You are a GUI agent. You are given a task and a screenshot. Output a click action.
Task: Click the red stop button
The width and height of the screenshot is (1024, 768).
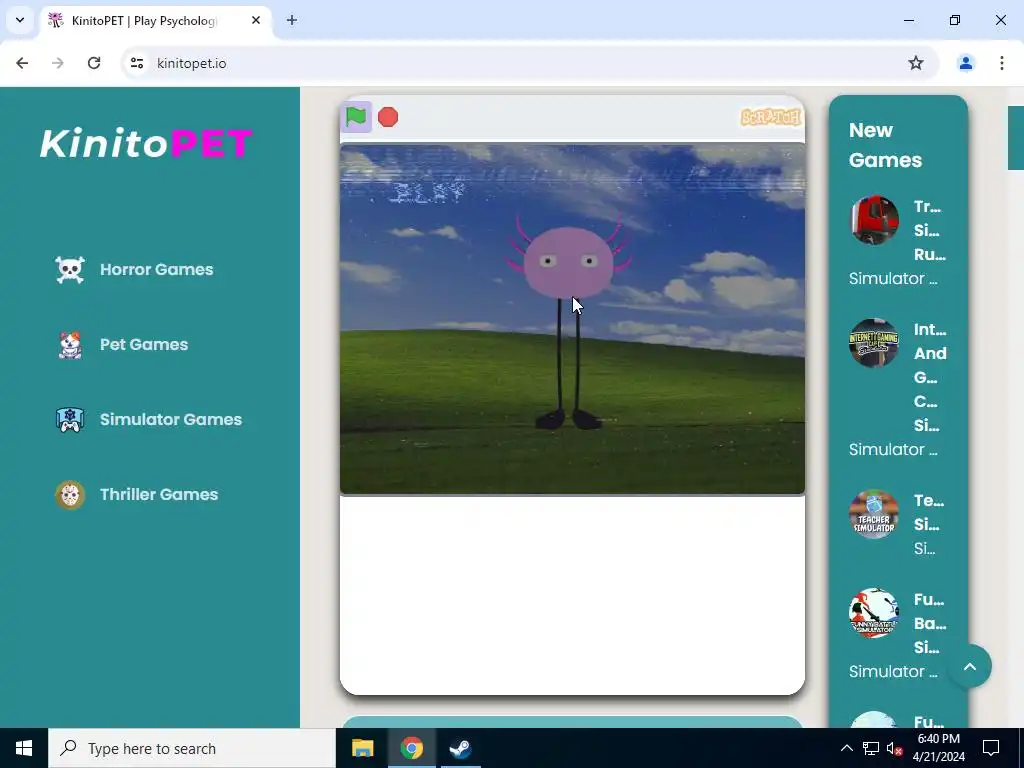click(x=388, y=117)
